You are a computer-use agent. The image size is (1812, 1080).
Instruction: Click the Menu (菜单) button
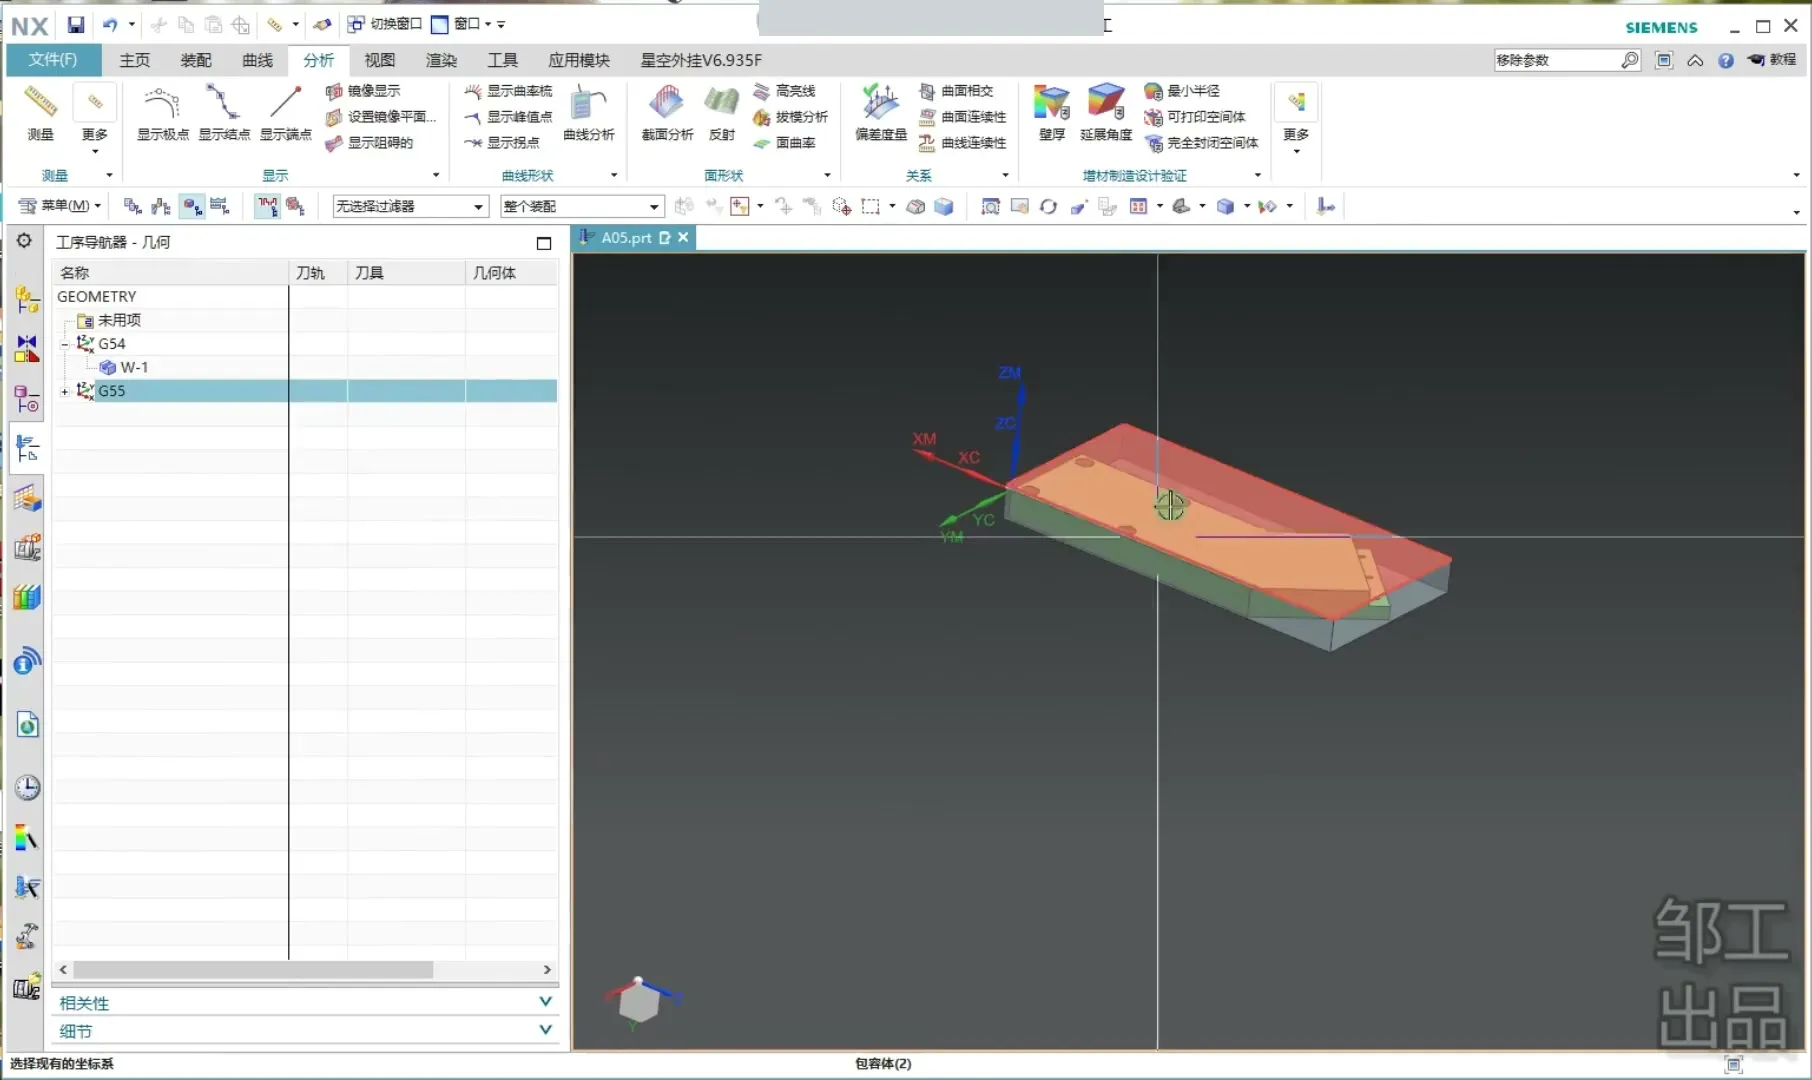[61, 206]
